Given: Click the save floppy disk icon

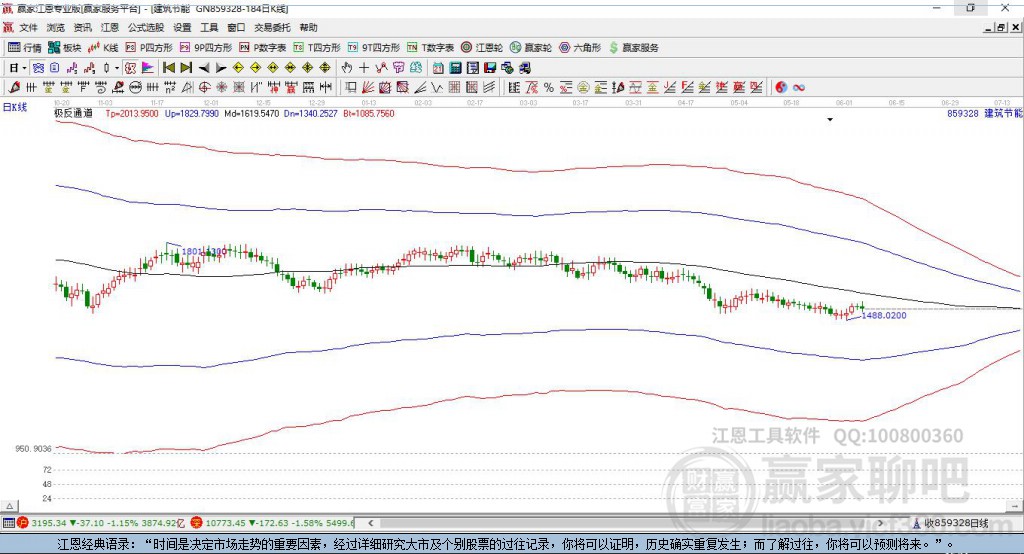Looking at the screenshot, I should pyautogui.click(x=490, y=68).
